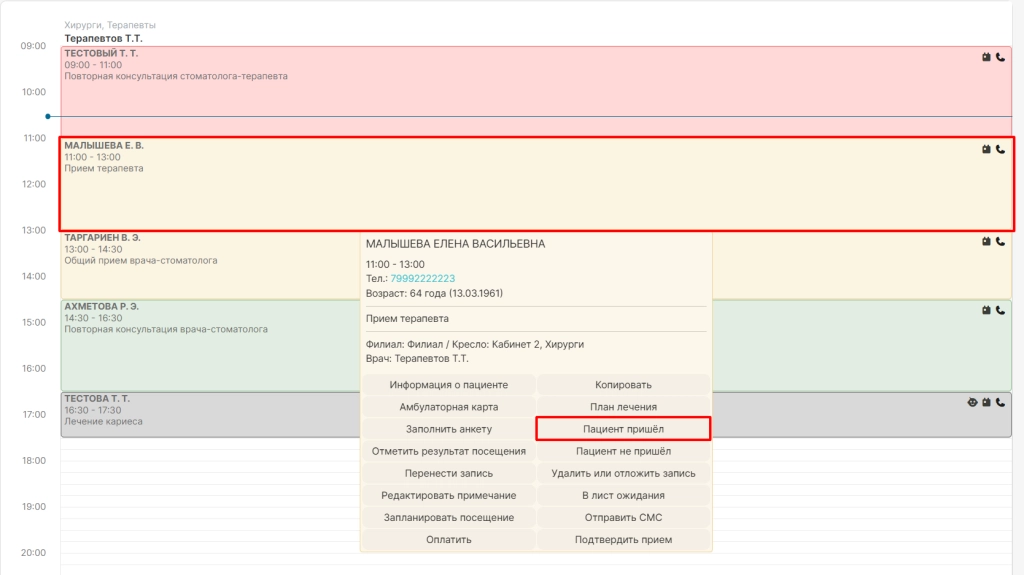Screen dimensions: 1024x575
Task: Click the child face icon on ТЕСТОВА Т. Т. appointment
Action: click(972, 402)
